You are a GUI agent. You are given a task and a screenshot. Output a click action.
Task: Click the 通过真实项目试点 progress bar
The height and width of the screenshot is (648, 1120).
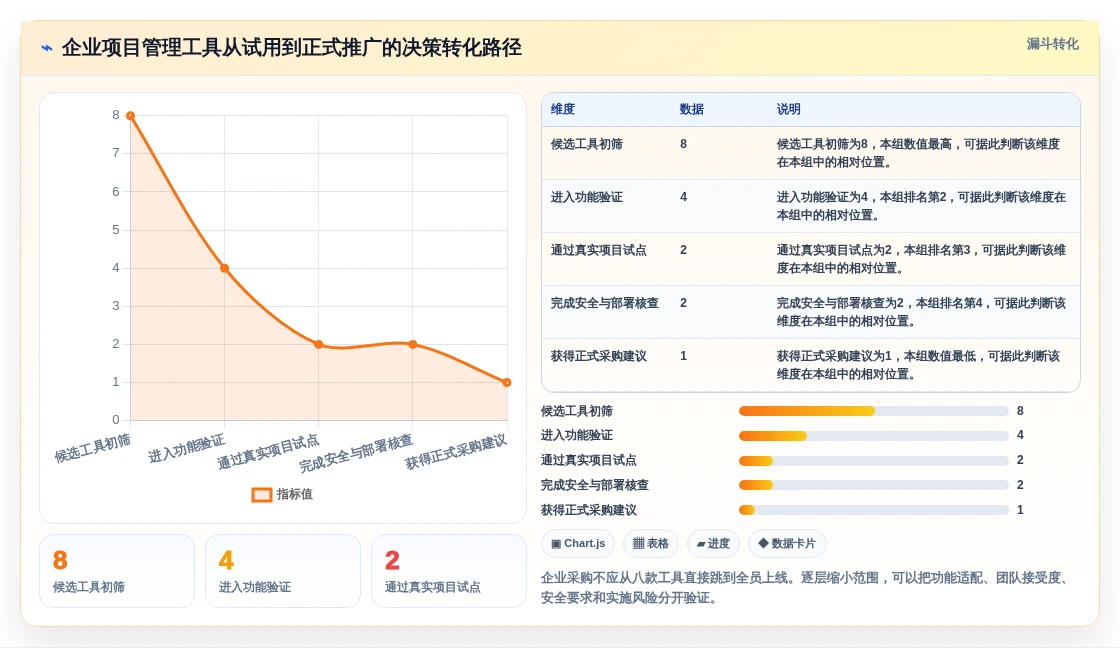point(874,461)
